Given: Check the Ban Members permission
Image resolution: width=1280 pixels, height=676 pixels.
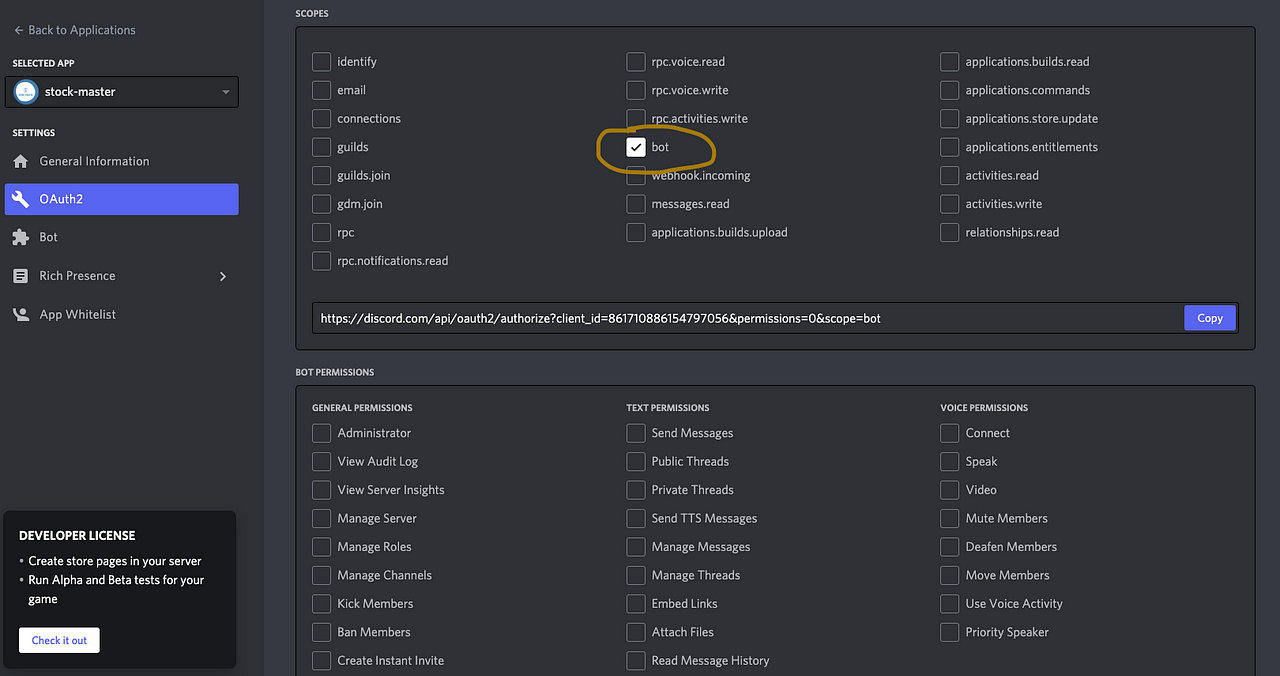Looking at the screenshot, I should 321,633.
